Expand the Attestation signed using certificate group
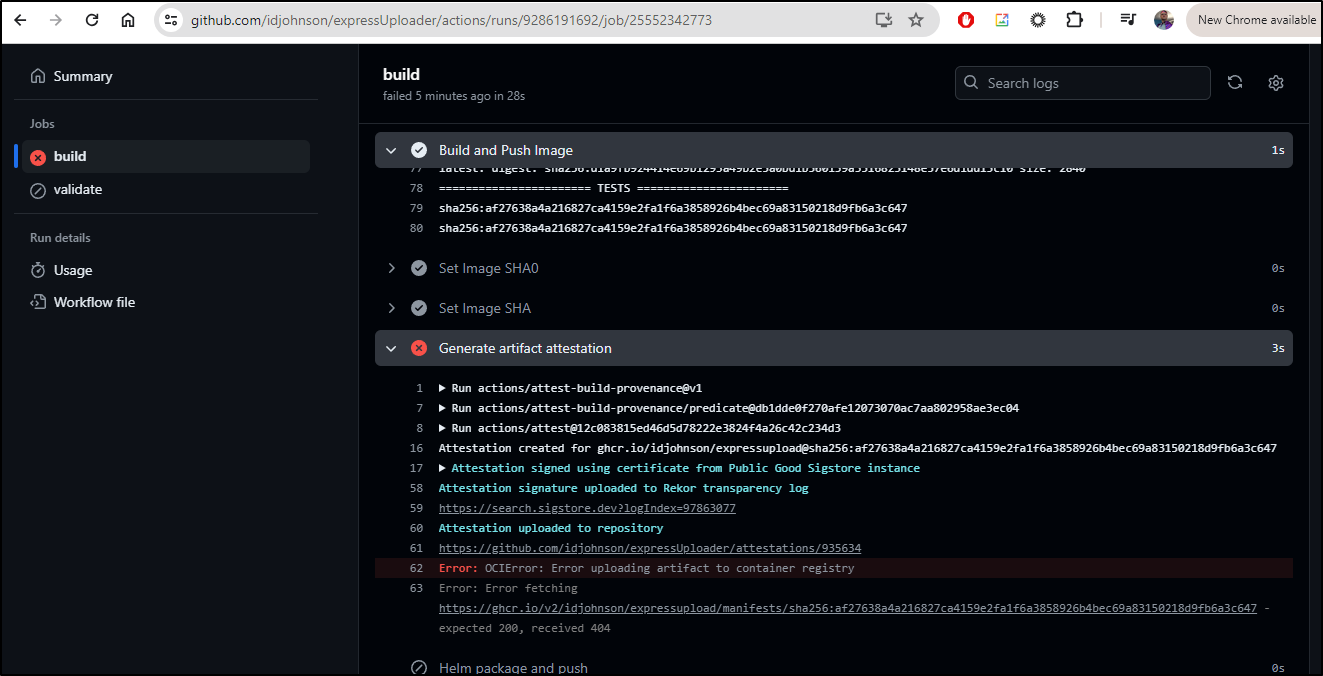Viewport: 1323px width, 676px height. (x=679, y=468)
